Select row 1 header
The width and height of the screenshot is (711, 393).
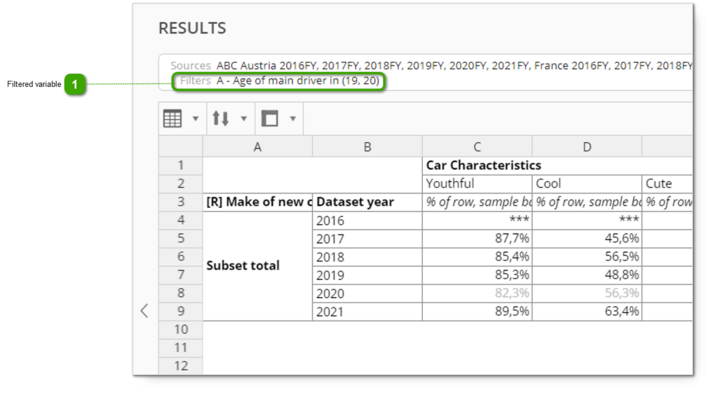click(180, 165)
